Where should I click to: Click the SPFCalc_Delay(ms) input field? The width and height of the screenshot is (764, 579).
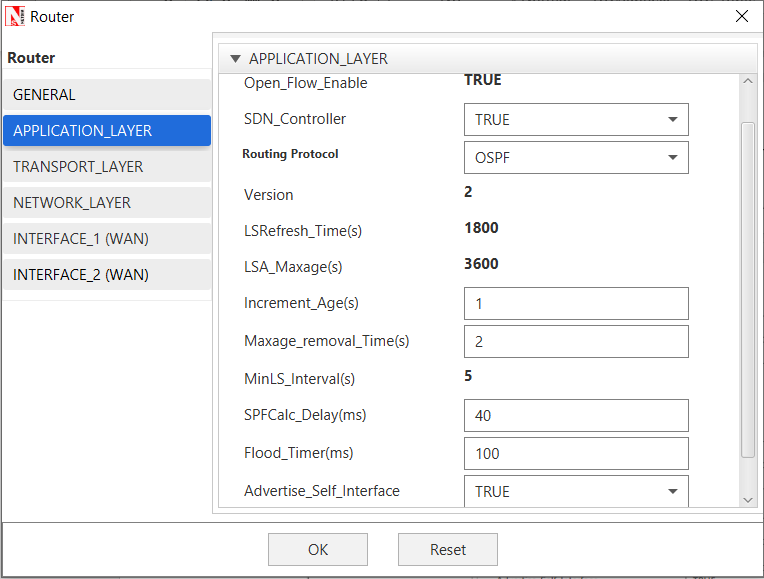[576, 416]
